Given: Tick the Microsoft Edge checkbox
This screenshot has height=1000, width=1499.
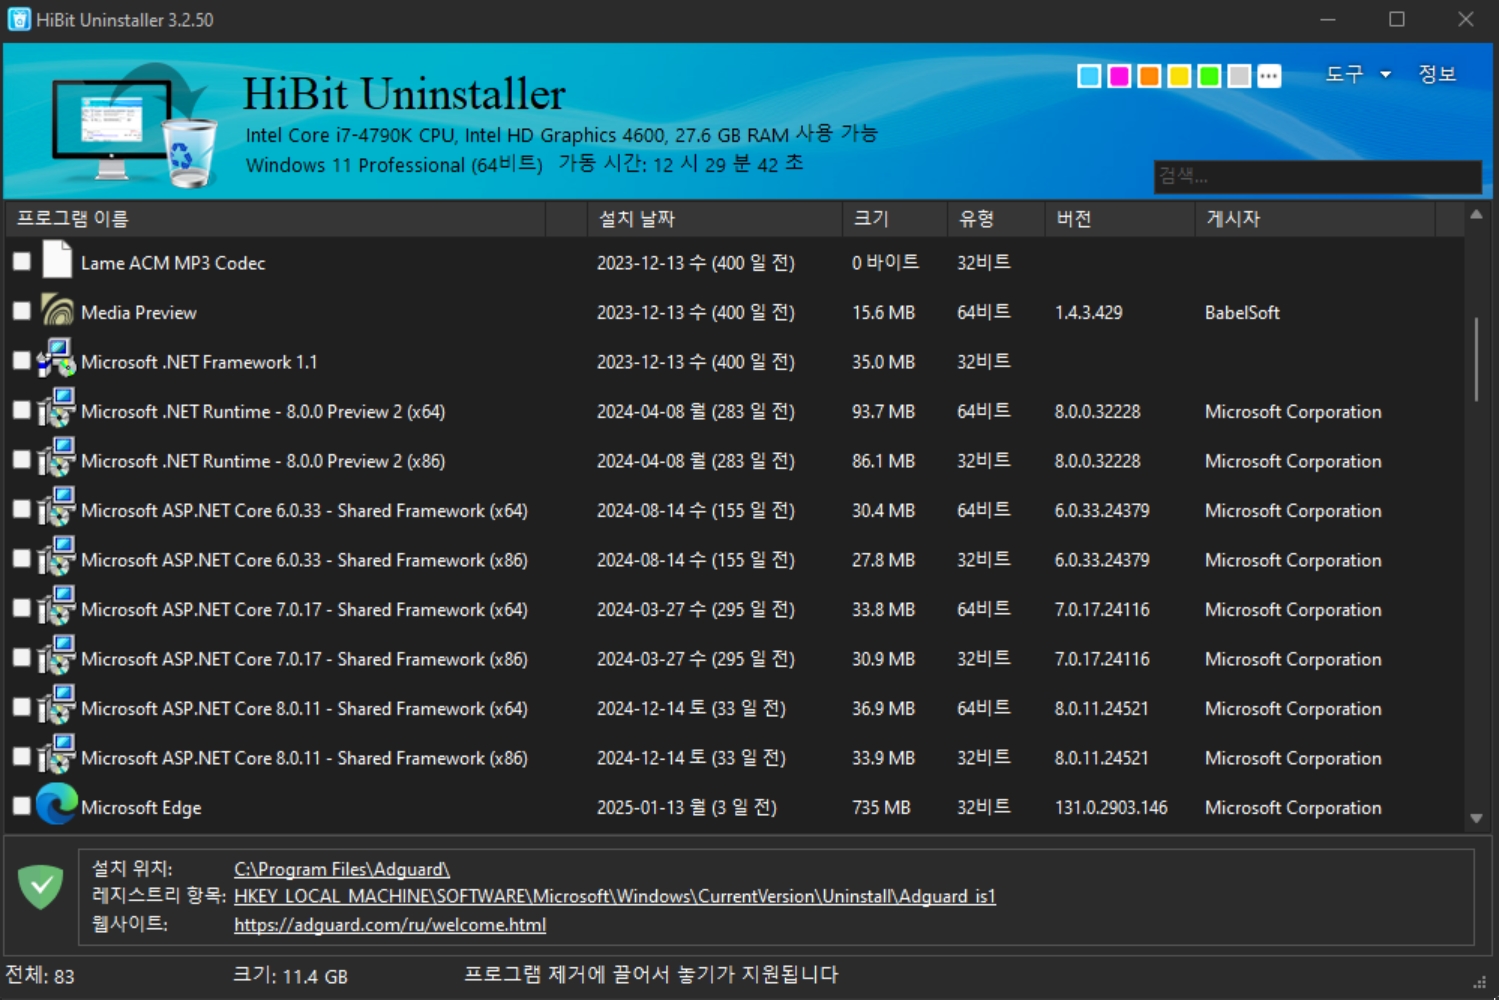Looking at the screenshot, I should point(21,806).
